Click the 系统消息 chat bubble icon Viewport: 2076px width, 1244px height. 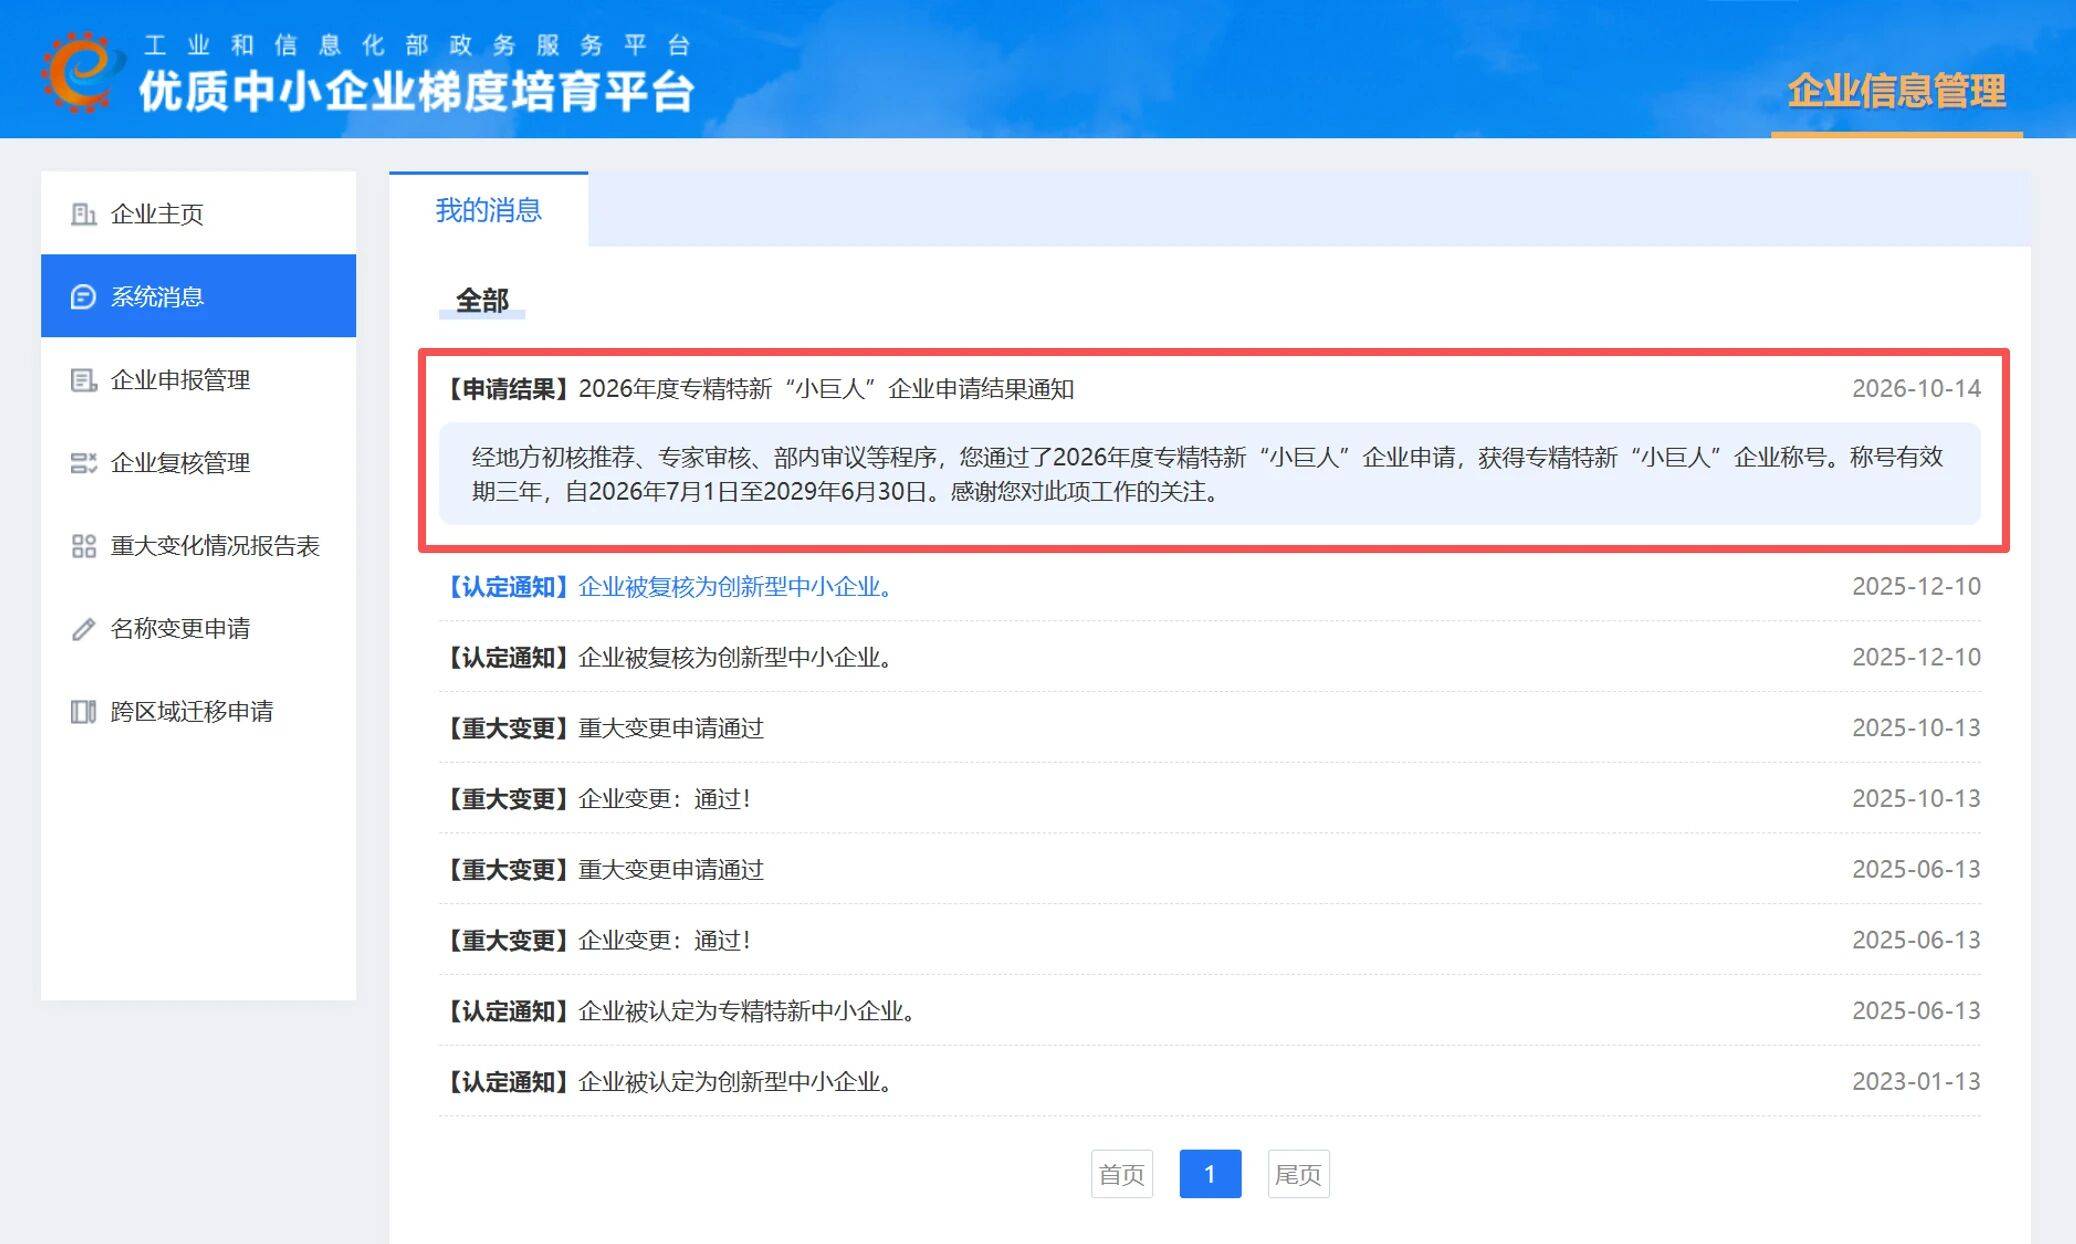click(84, 297)
